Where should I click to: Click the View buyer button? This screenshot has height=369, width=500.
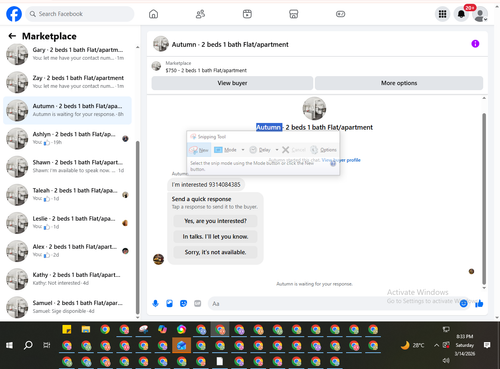(x=232, y=83)
